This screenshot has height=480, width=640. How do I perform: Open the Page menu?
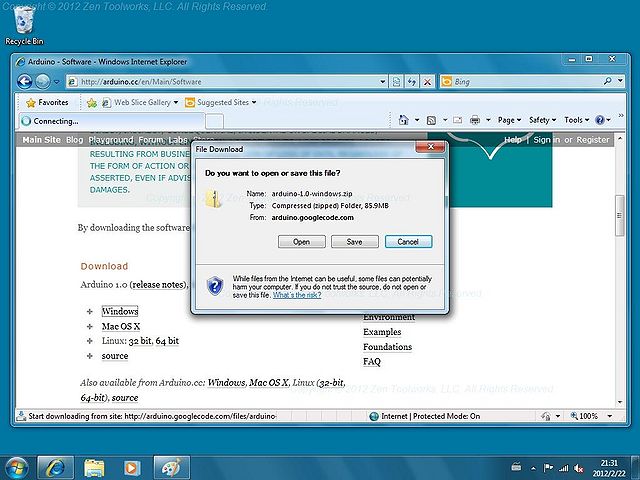(509, 120)
